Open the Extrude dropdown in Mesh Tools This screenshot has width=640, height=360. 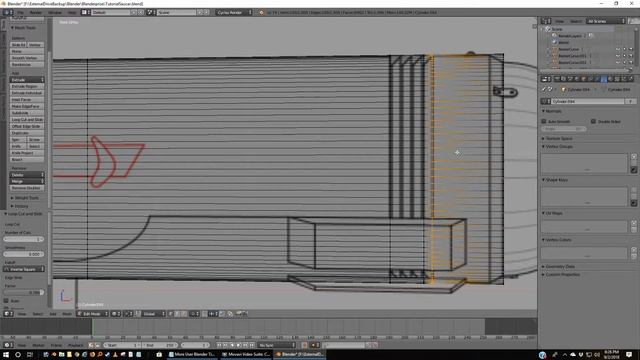[x=27, y=80]
